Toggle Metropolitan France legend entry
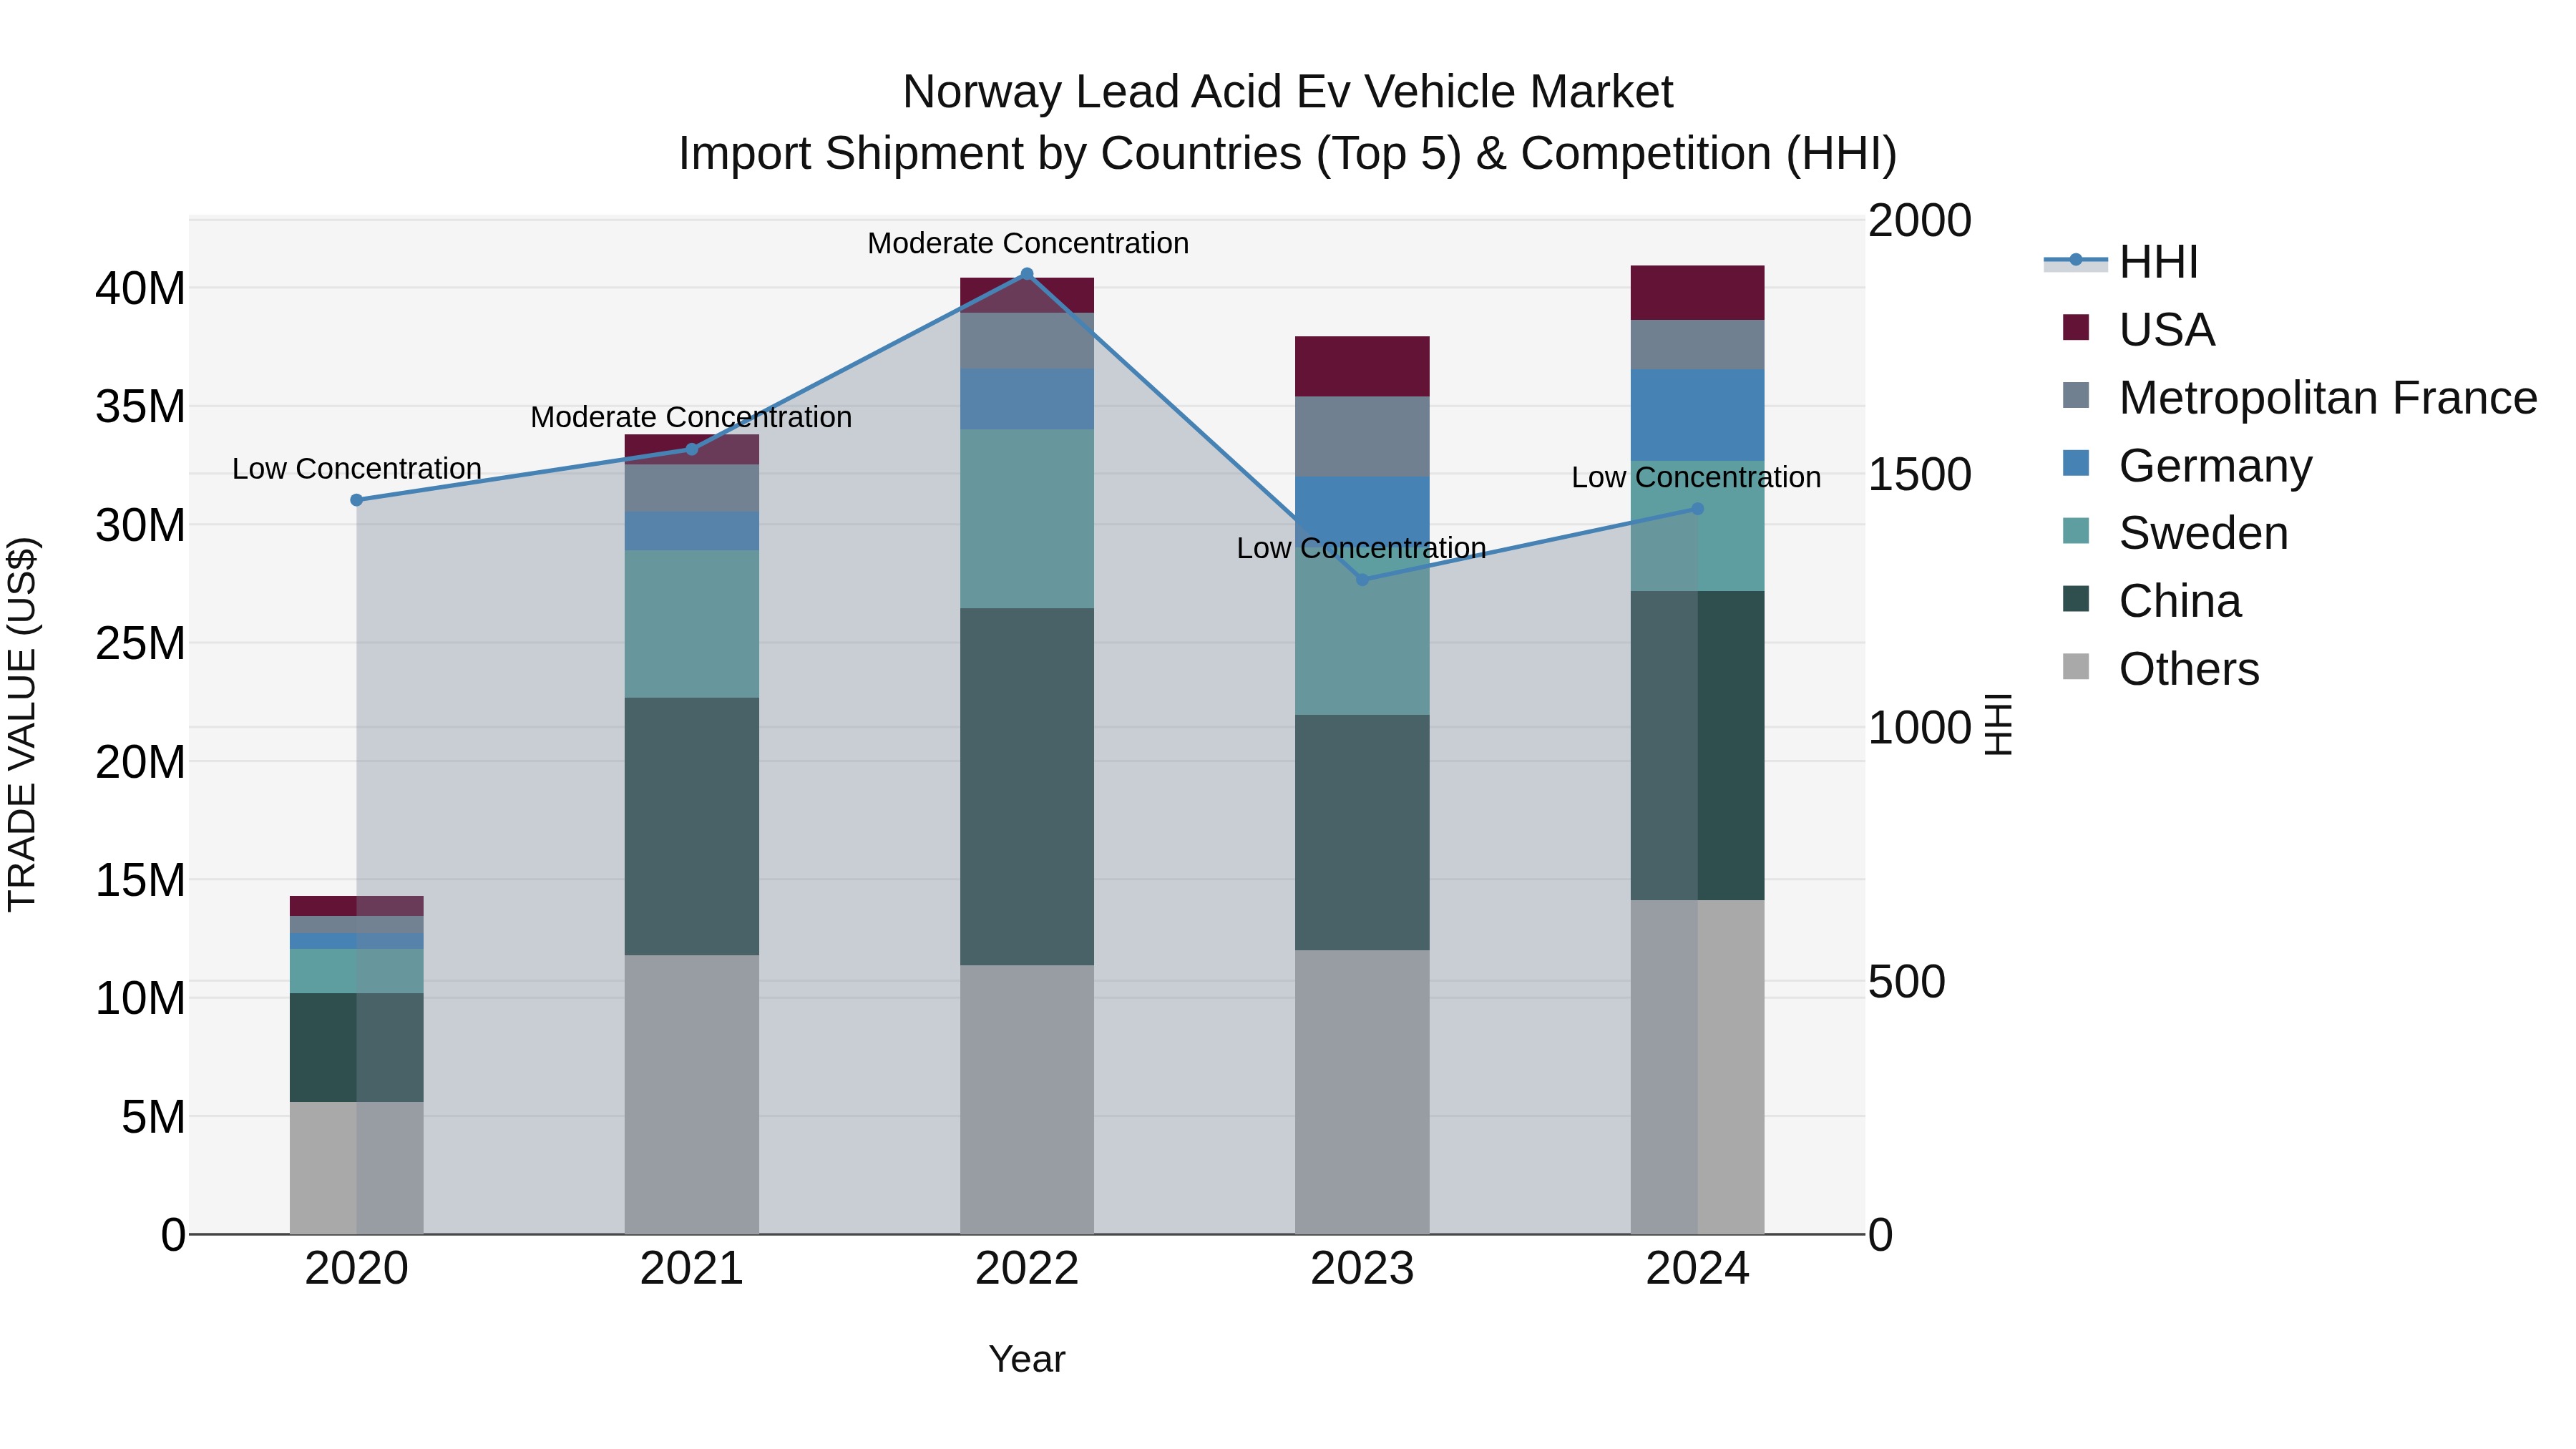The width and height of the screenshot is (2576, 1449). coord(2300,397)
